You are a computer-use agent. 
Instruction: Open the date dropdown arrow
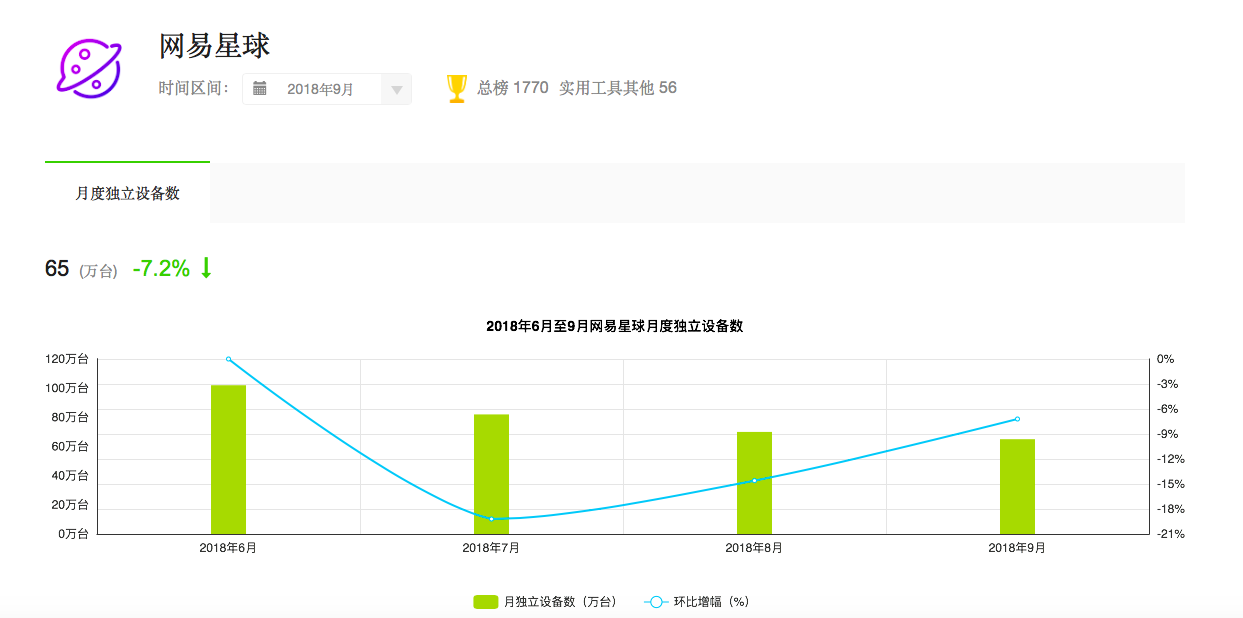pyautogui.click(x=396, y=89)
